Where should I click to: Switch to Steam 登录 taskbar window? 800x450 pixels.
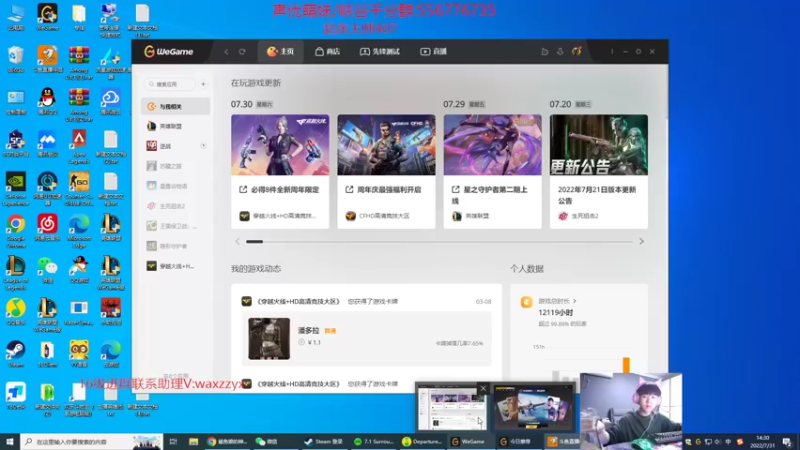tap(324, 441)
